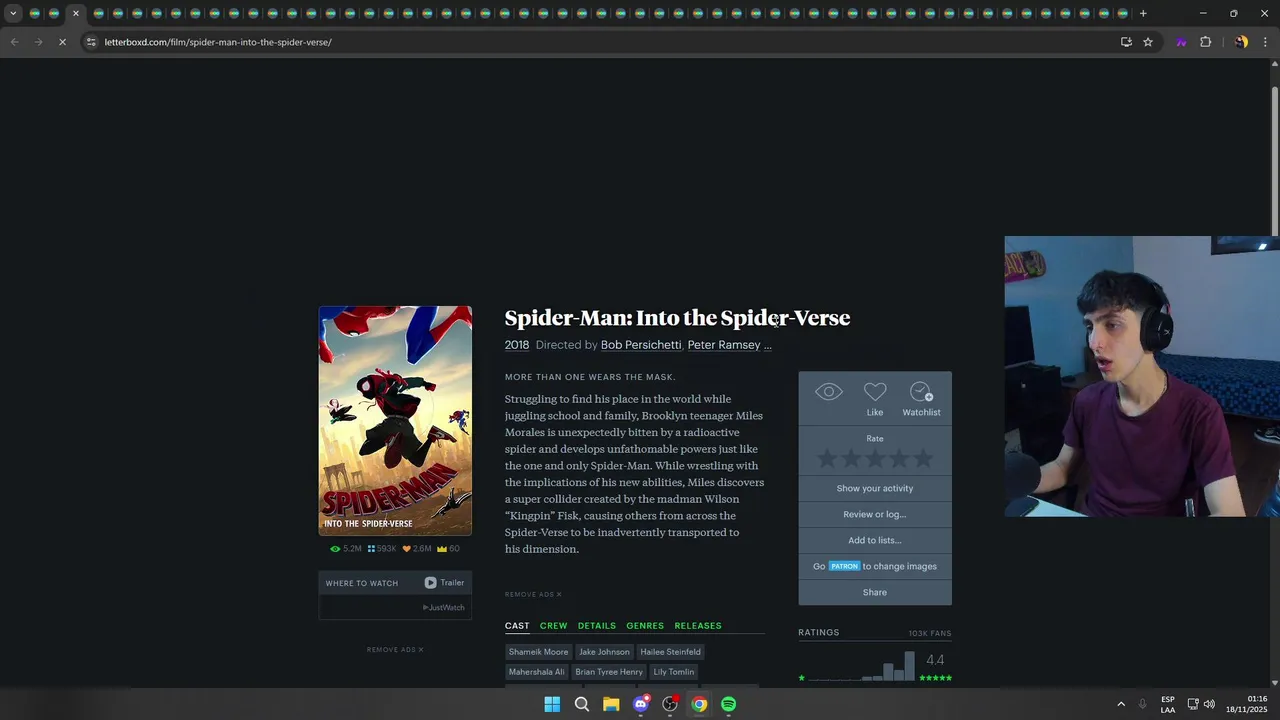The image size is (1280, 720).
Task: Open the purple extension icon
Action: click(x=1181, y=42)
